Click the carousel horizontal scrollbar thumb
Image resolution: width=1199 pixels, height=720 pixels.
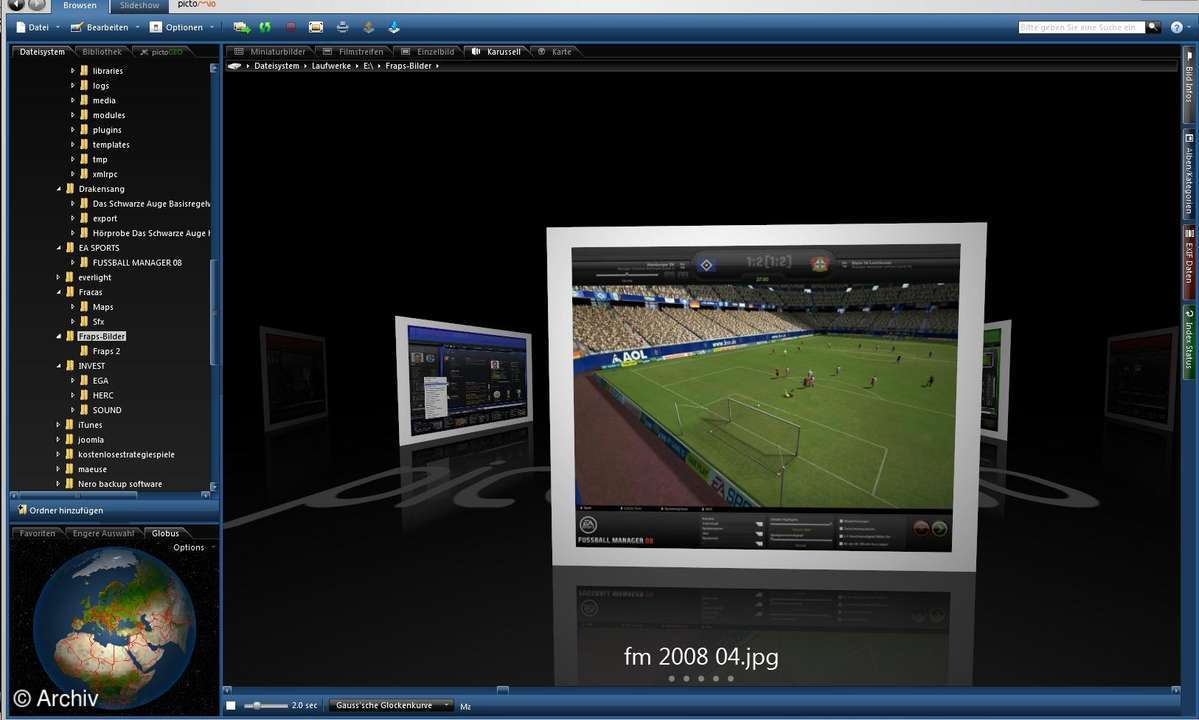pyautogui.click(x=502, y=690)
